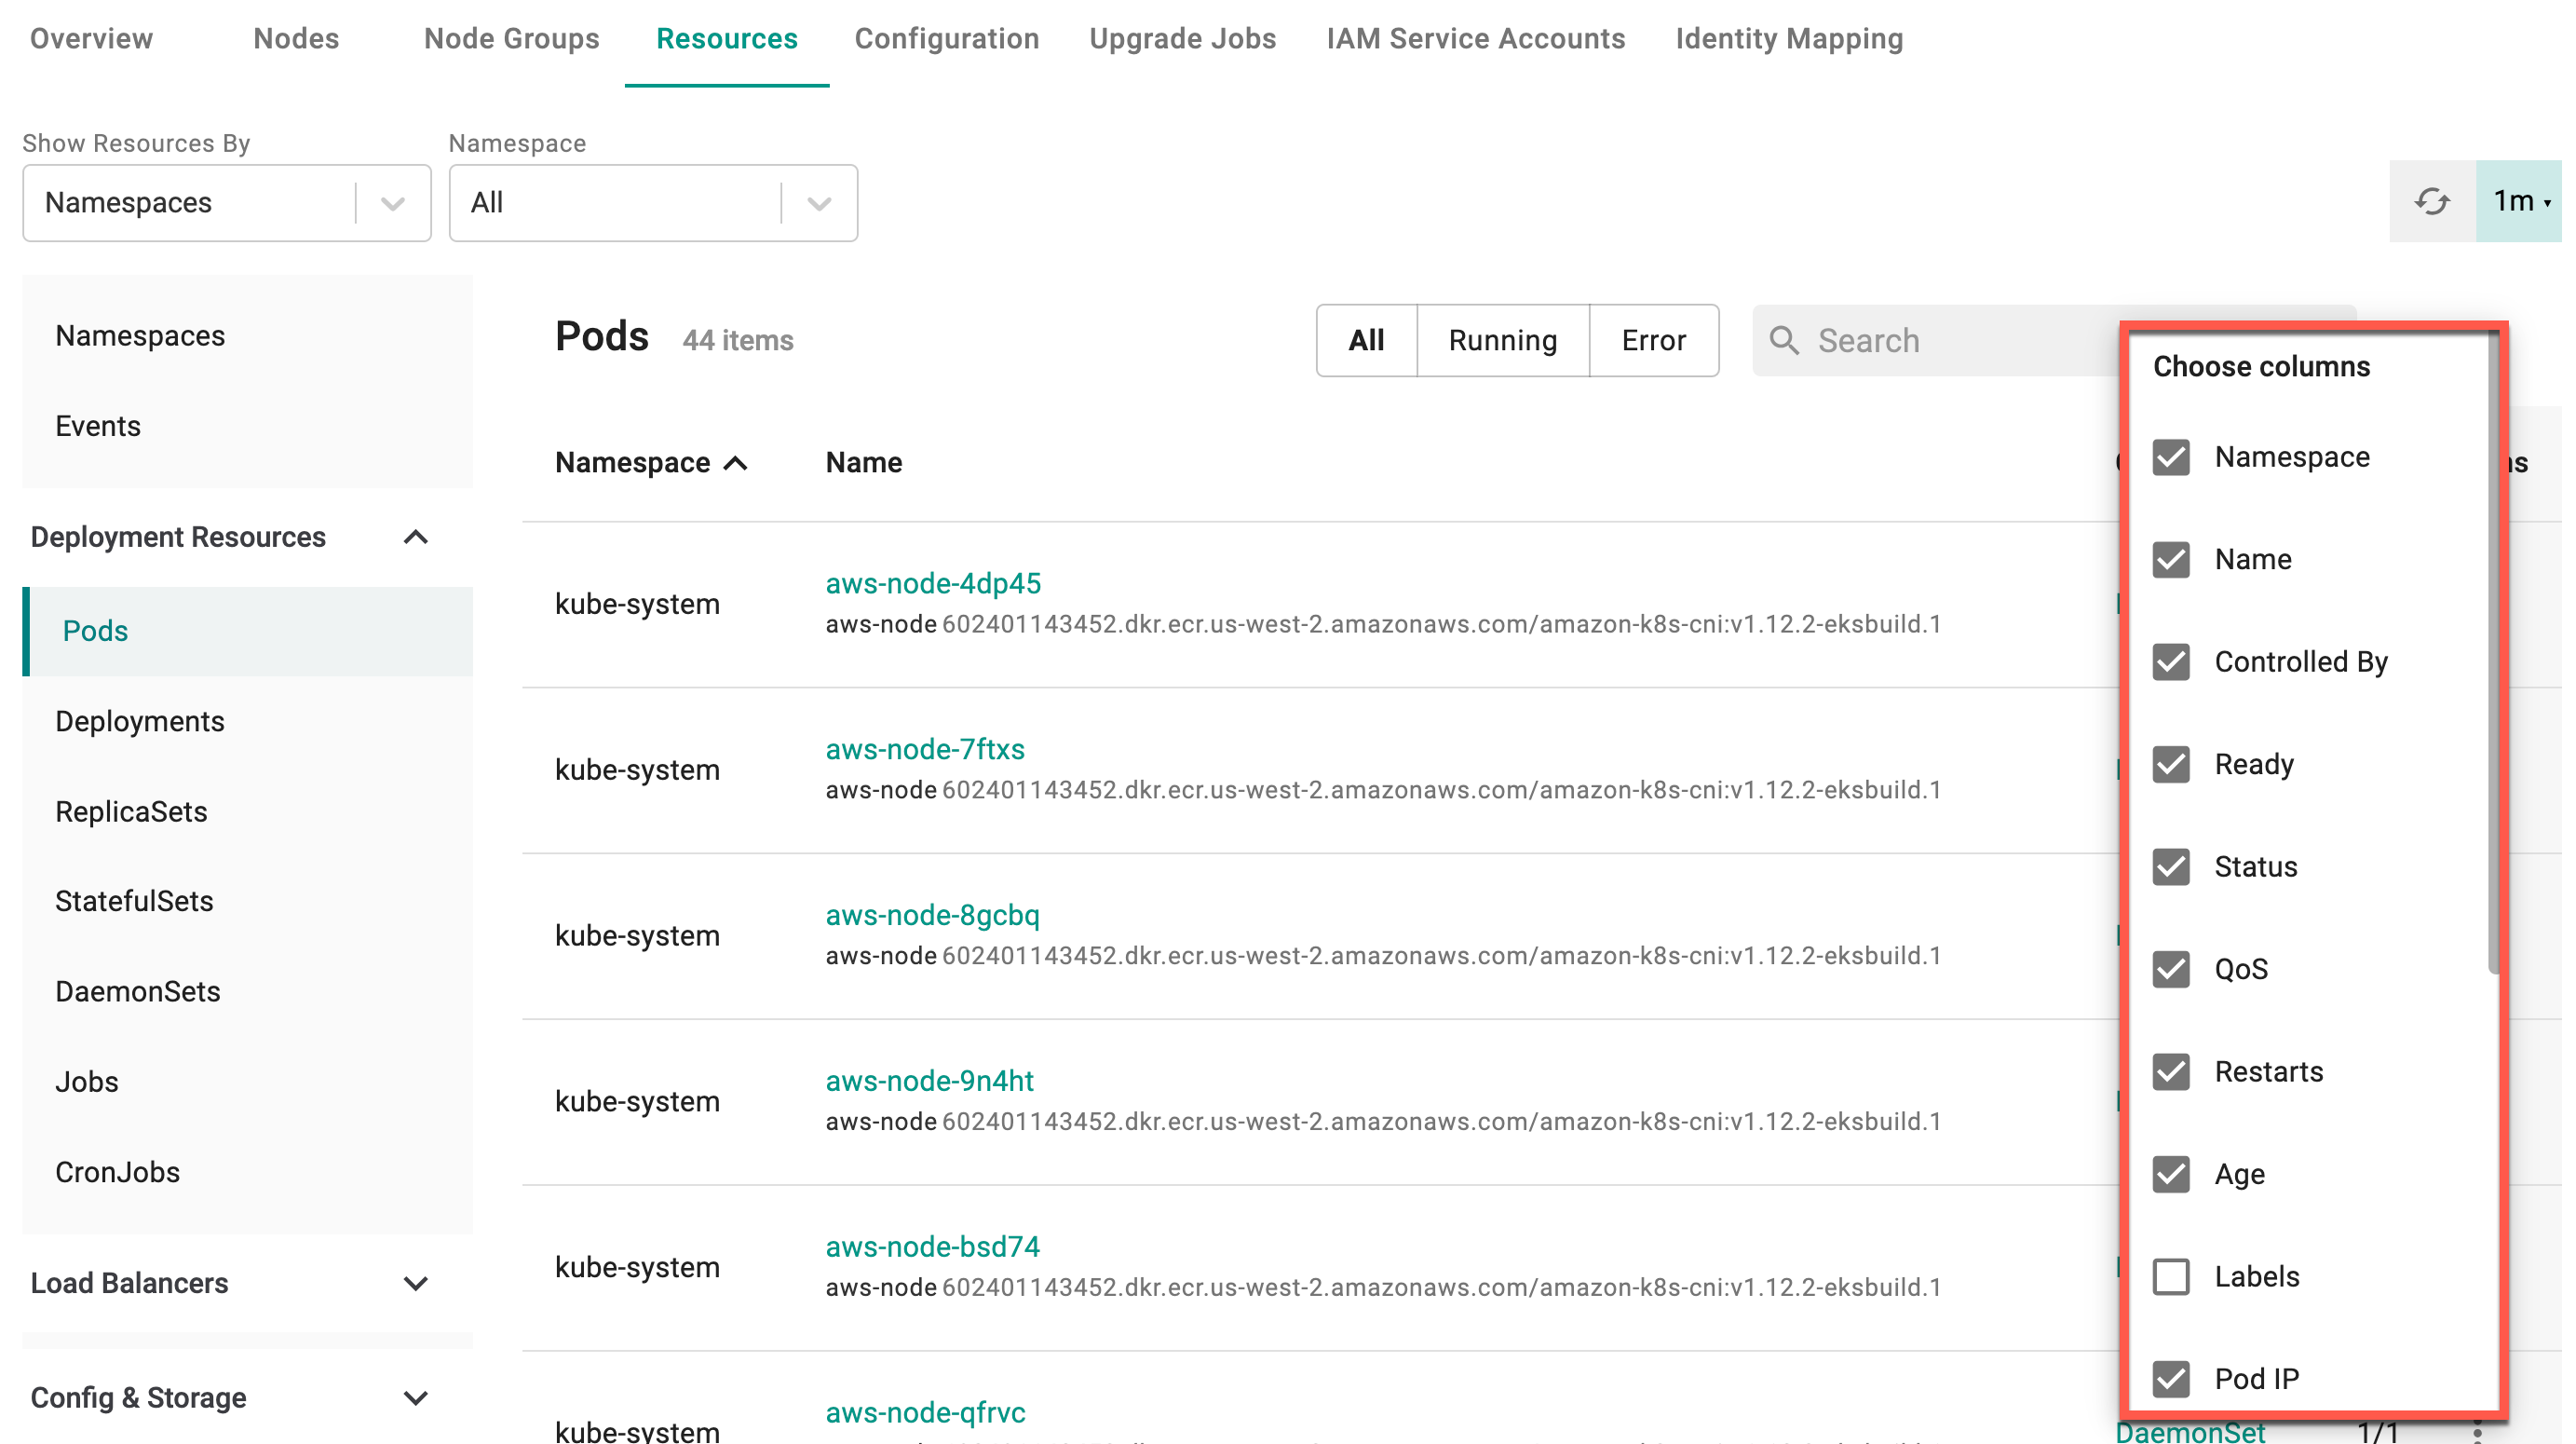Image resolution: width=2576 pixels, height=1444 pixels.
Task: Disable the Restarts column checkbox
Action: (x=2171, y=1070)
